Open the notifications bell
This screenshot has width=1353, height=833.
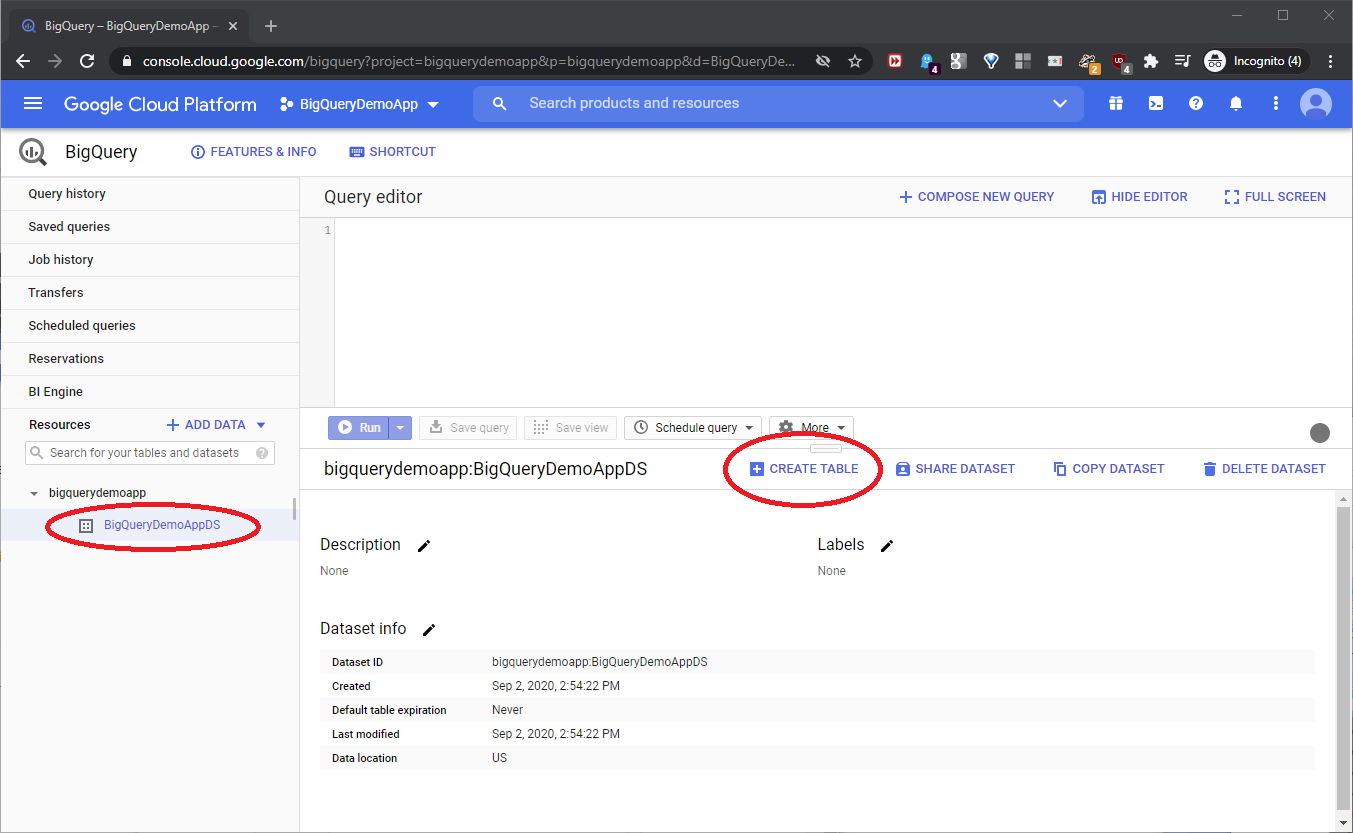(1236, 103)
